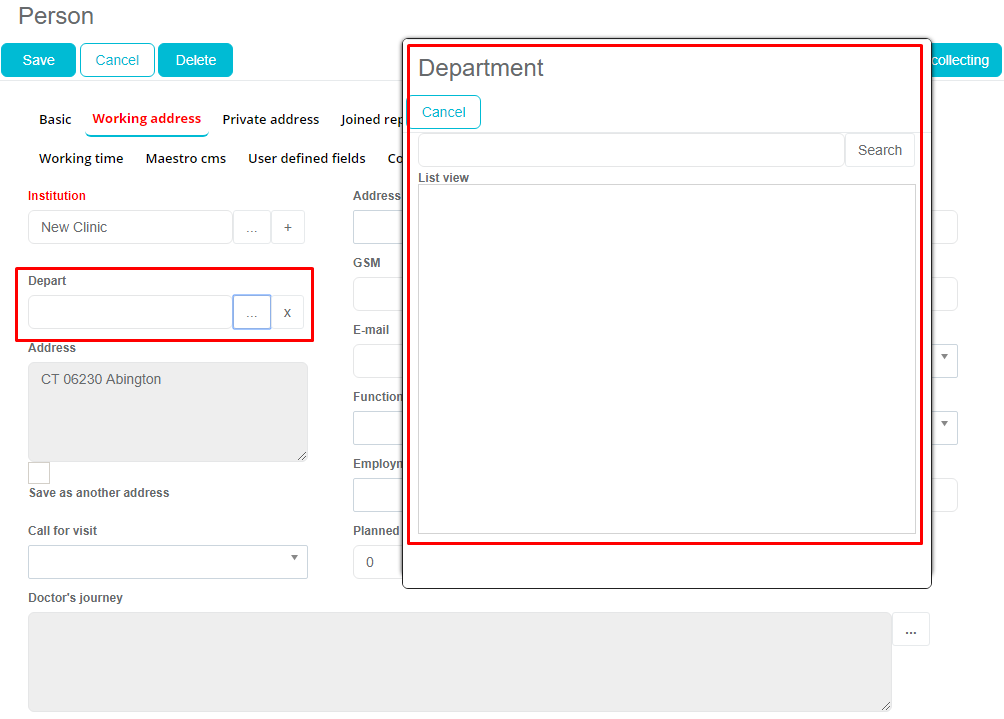Focus the Institution field showing New Clinic
Viewport: 1004px width, 719px height.
pyautogui.click(x=130, y=227)
